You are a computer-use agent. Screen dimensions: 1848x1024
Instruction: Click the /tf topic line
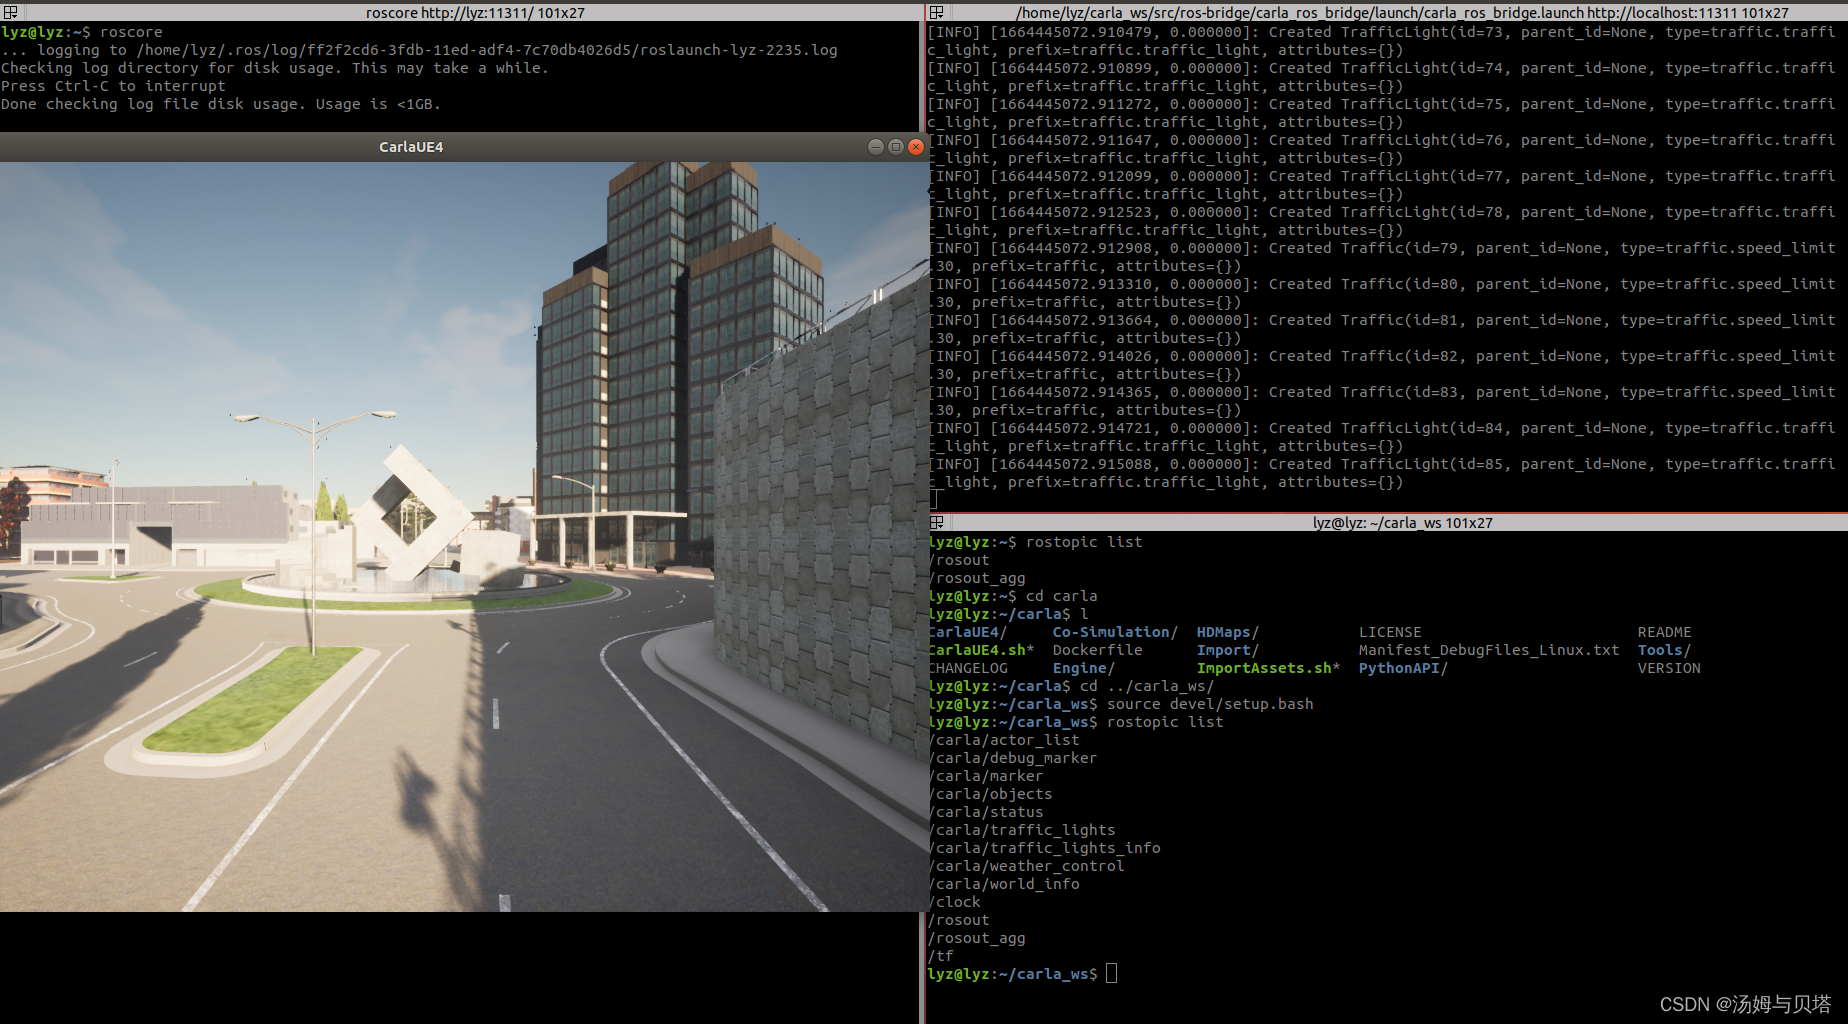pos(941,956)
